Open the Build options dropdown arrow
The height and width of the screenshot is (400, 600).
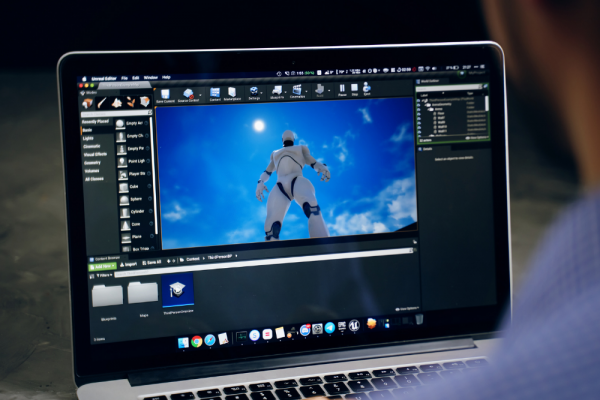(329, 90)
